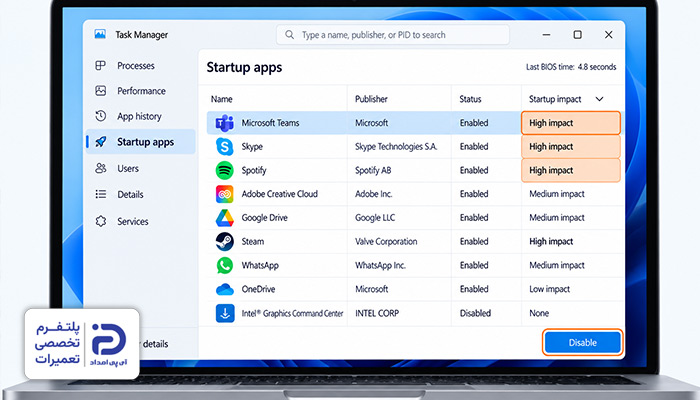Screen dimensions: 700x400
Task: Click the Valve Corporation publisher cell
Action: click(x=386, y=242)
